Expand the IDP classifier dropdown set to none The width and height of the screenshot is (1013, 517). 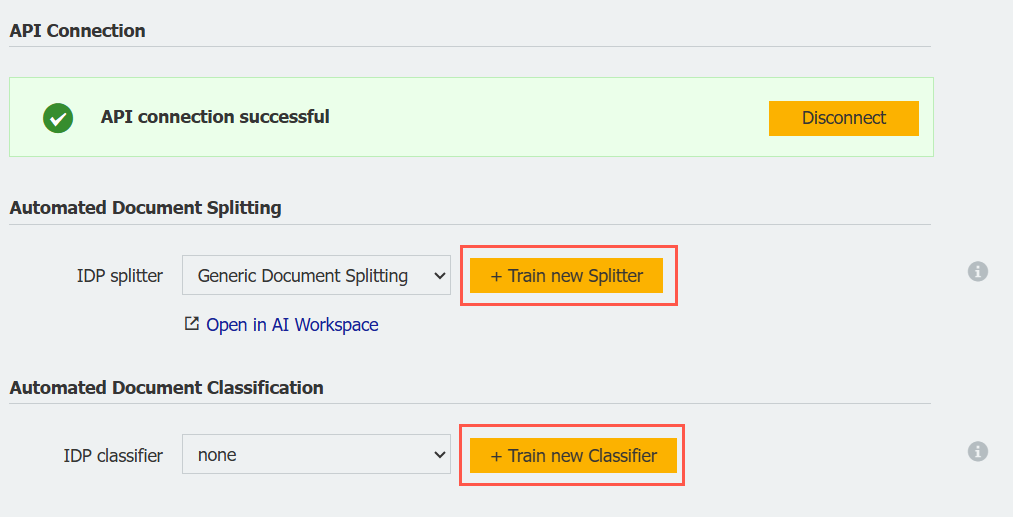pyautogui.click(x=316, y=455)
